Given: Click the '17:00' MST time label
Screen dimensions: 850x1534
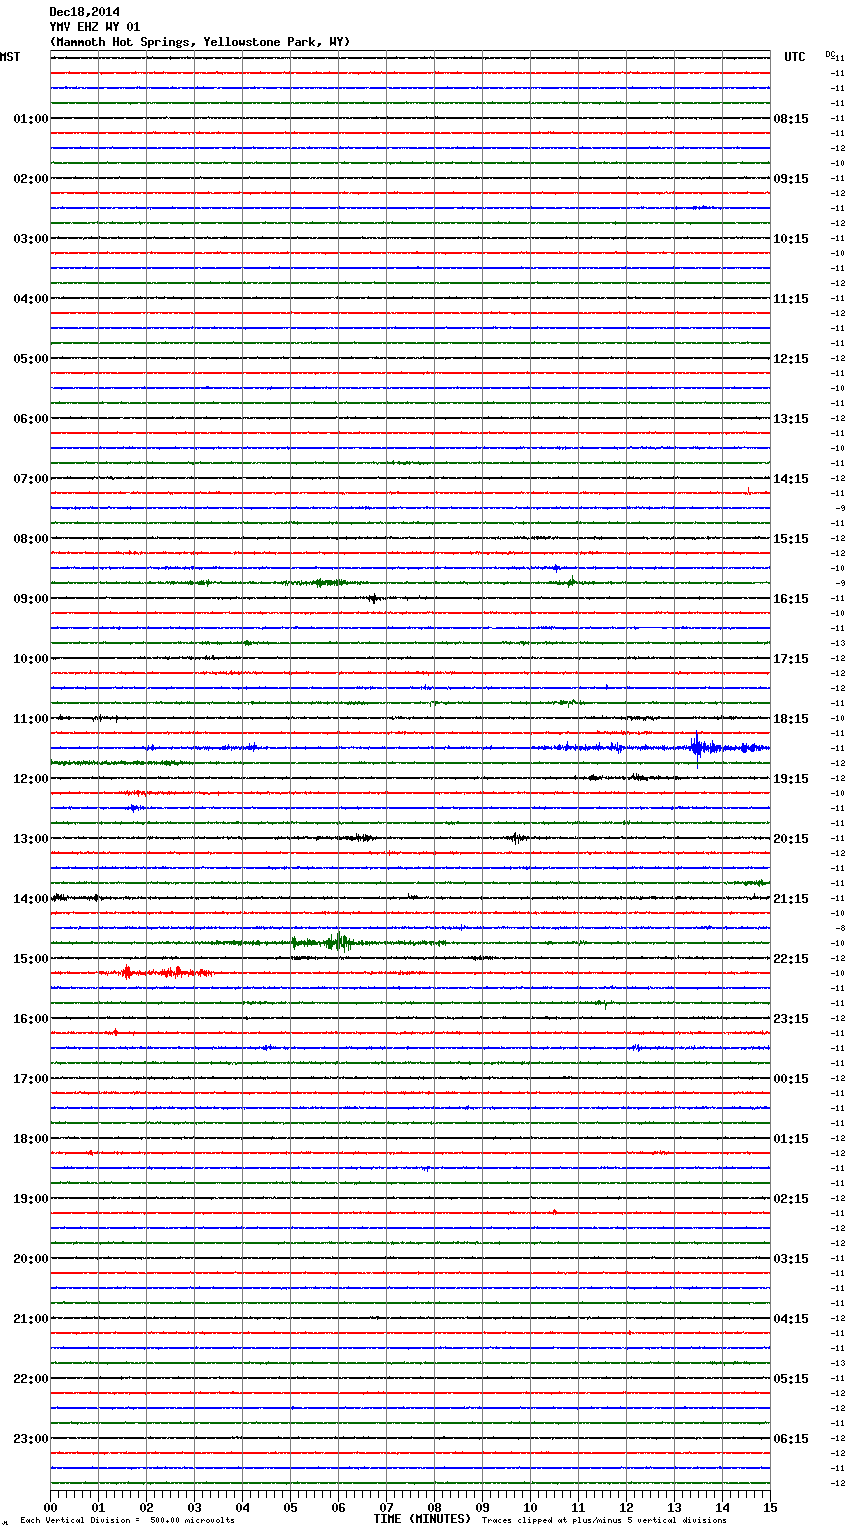Looking at the screenshot, I should click(x=30, y=1079).
